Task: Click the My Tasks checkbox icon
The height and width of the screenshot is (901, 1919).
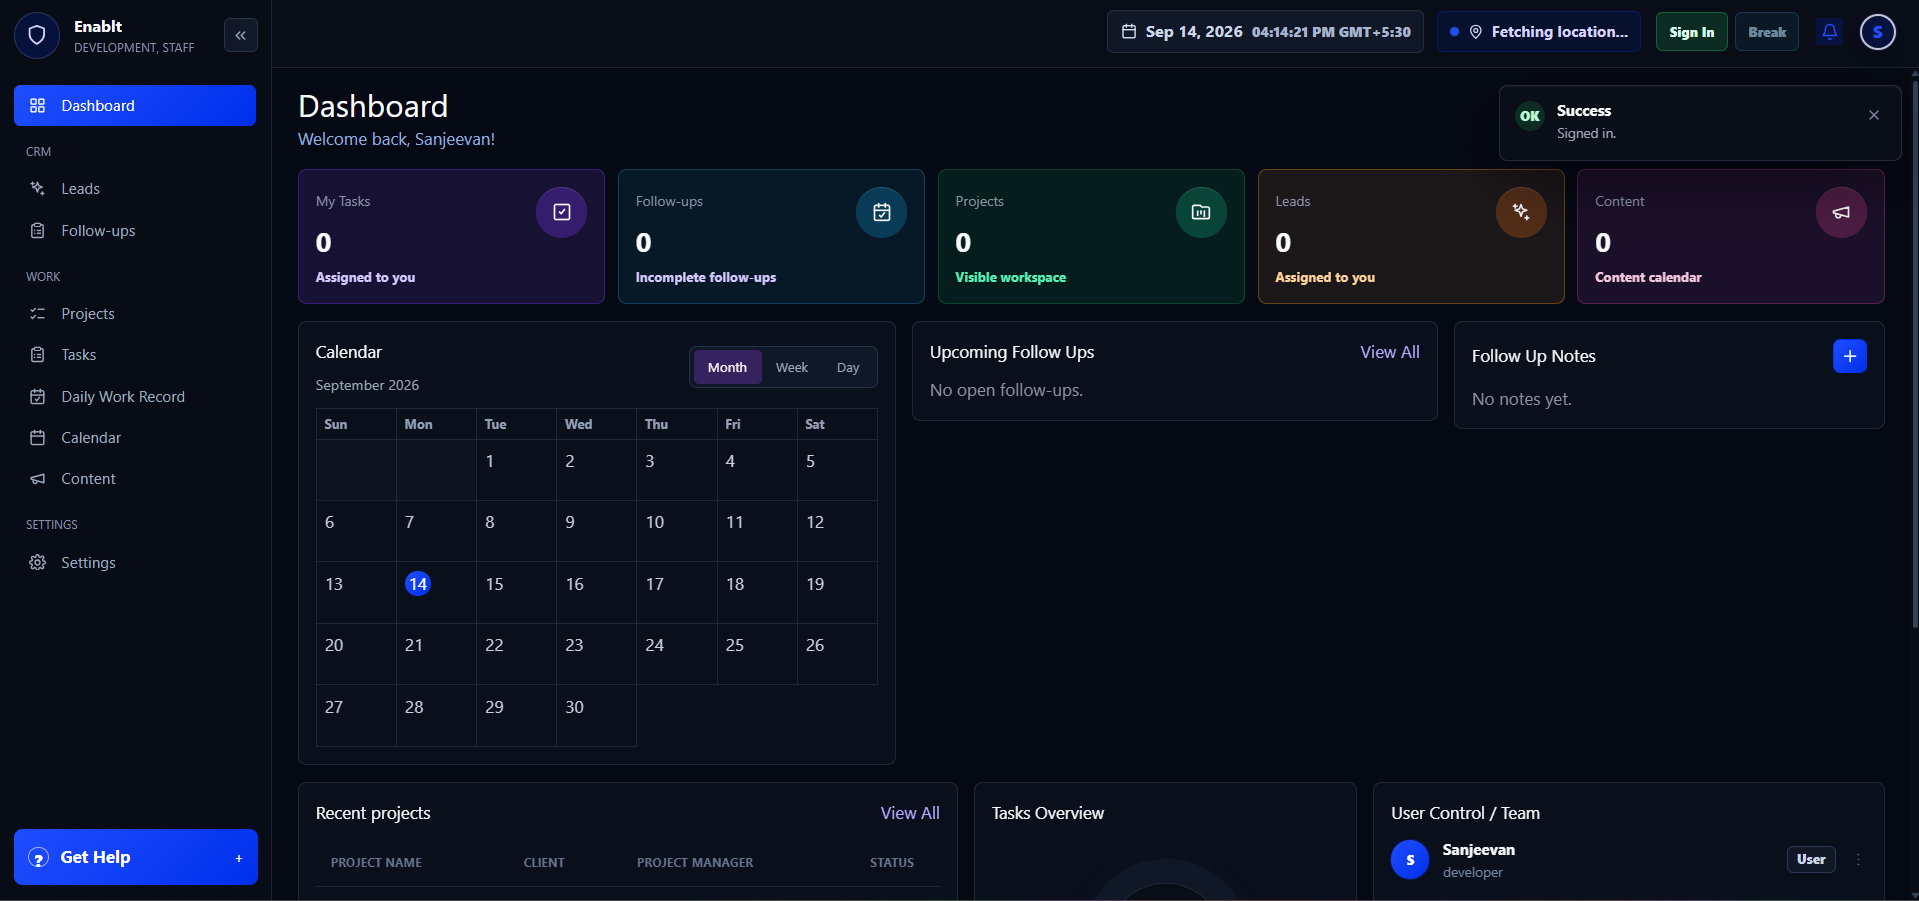Action: click(562, 212)
